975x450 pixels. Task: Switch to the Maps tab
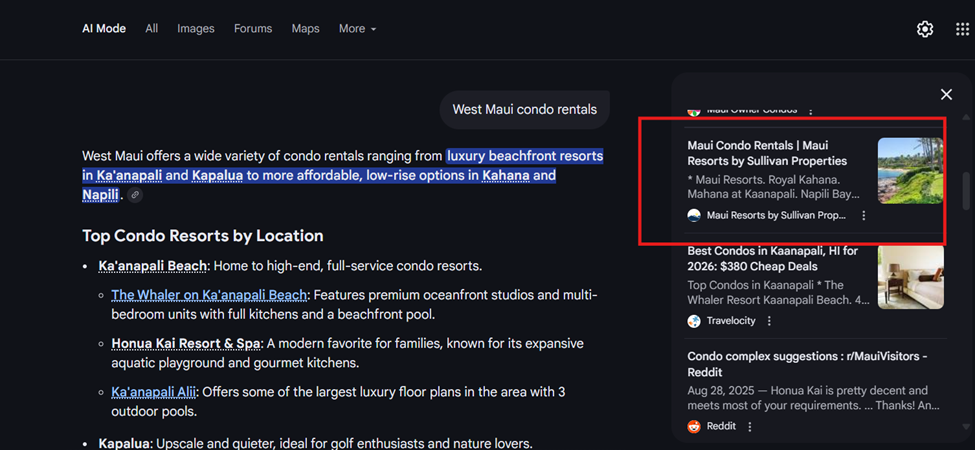pos(306,29)
